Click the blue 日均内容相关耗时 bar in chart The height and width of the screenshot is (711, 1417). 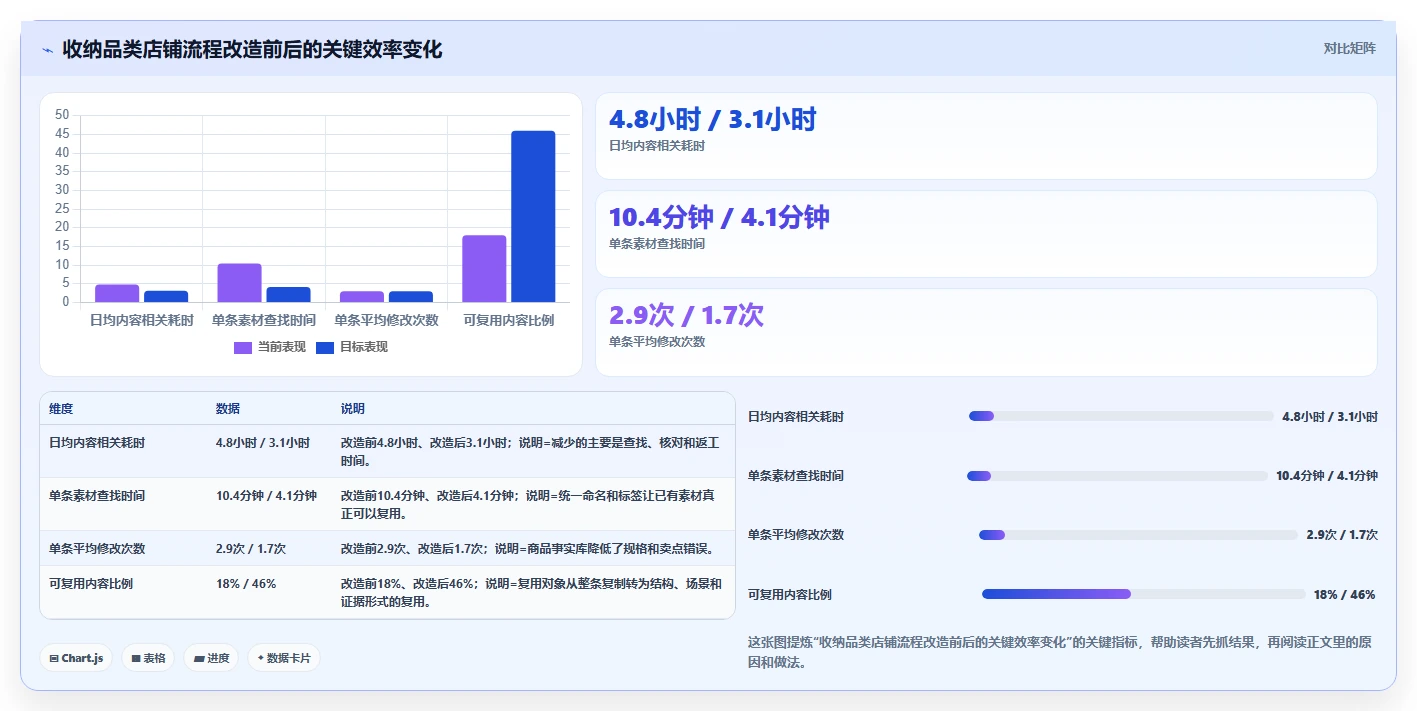pyautogui.click(x=166, y=296)
